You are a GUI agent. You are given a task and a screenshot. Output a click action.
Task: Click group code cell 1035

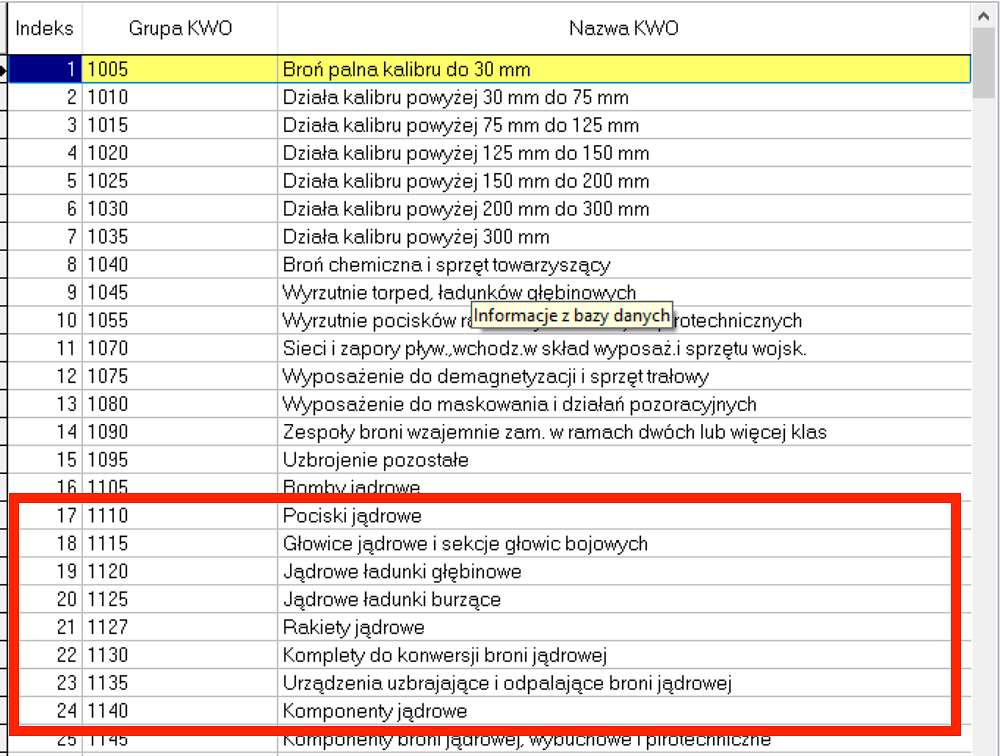click(x=180, y=237)
